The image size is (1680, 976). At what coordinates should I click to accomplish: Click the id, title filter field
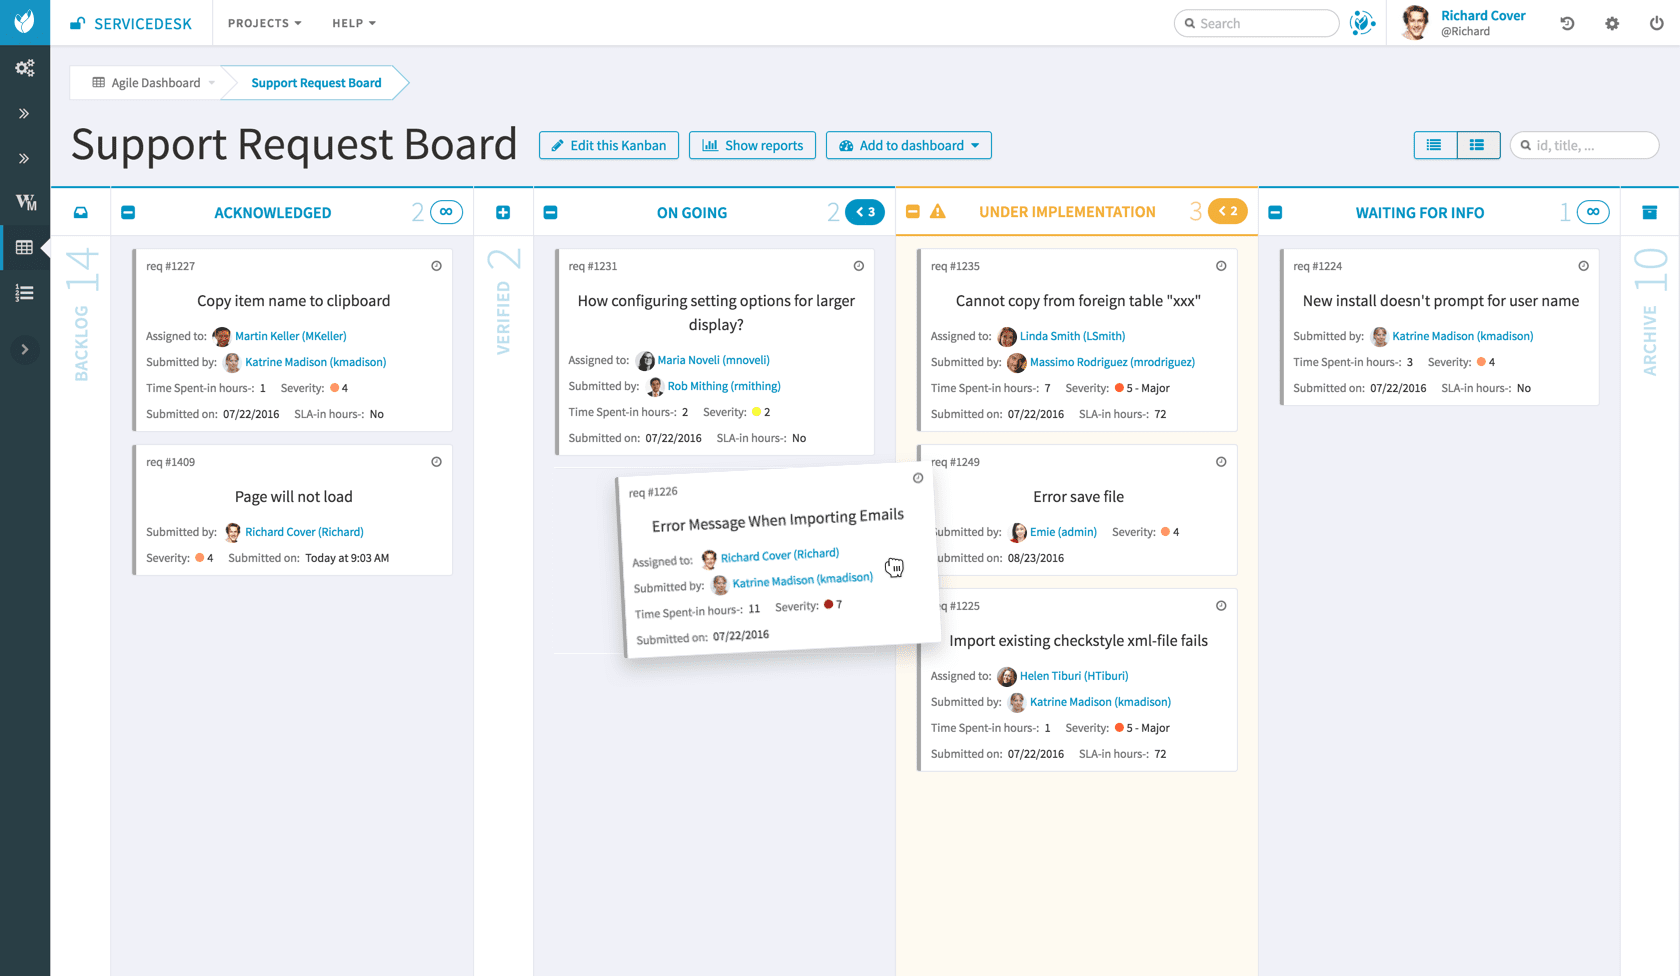pos(1584,145)
